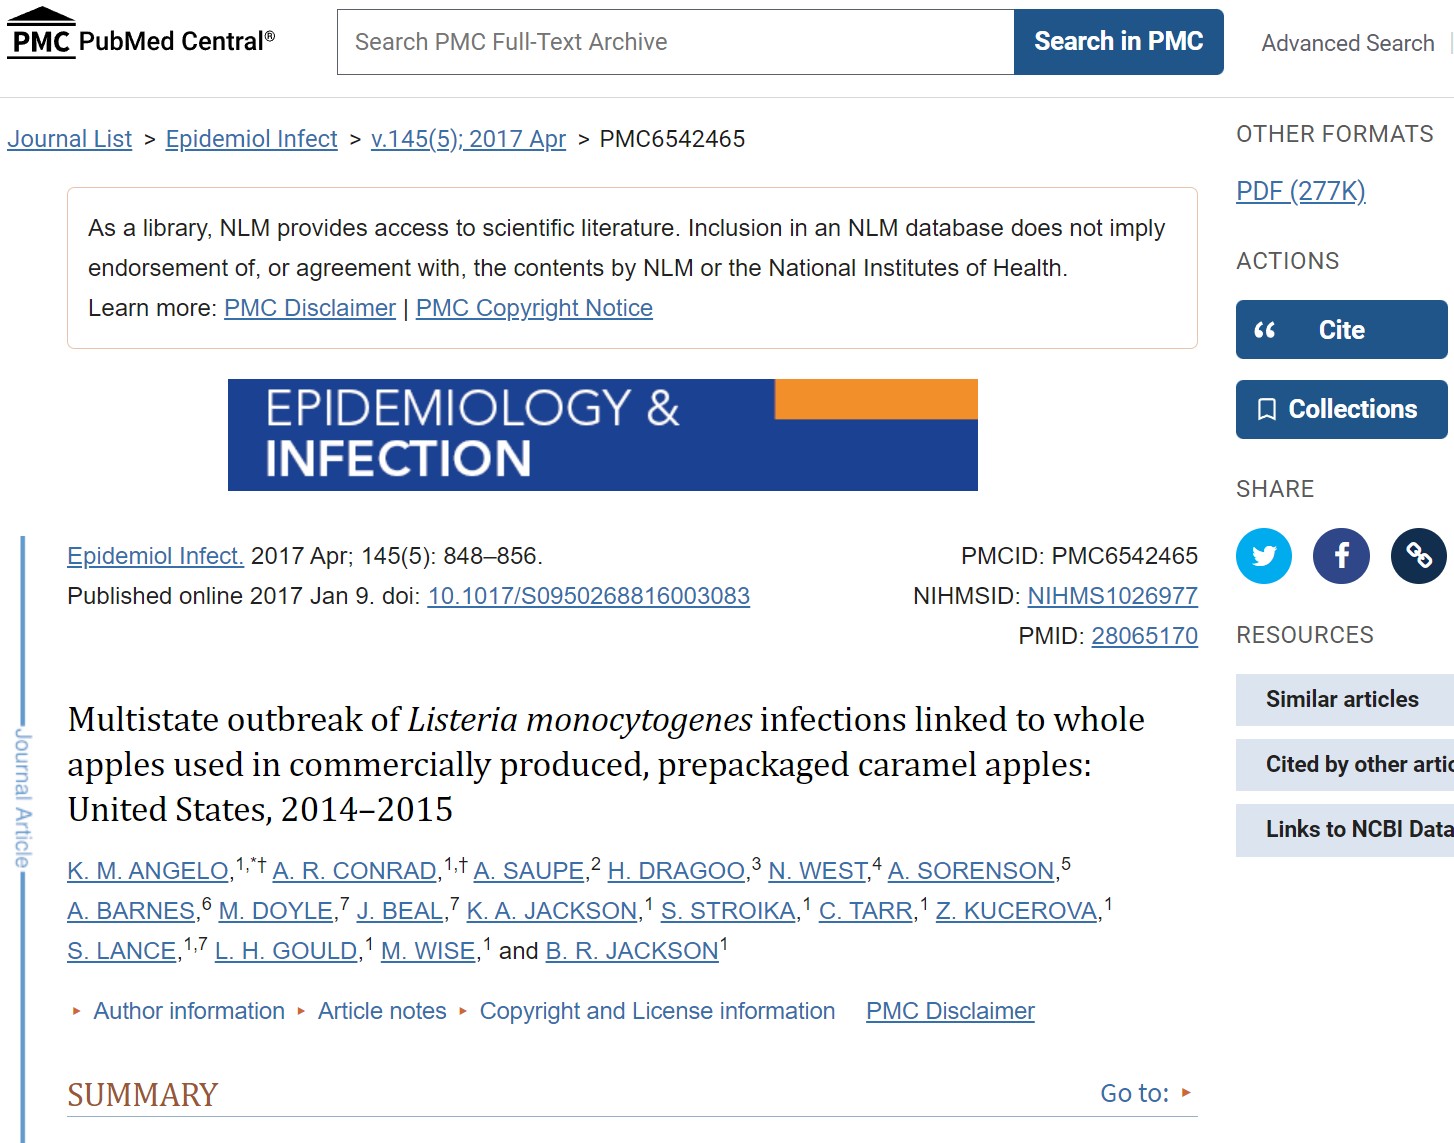The image size is (1454, 1143).
Task: Open Links to NCBI Databases tab
Action: tap(1345, 829)
